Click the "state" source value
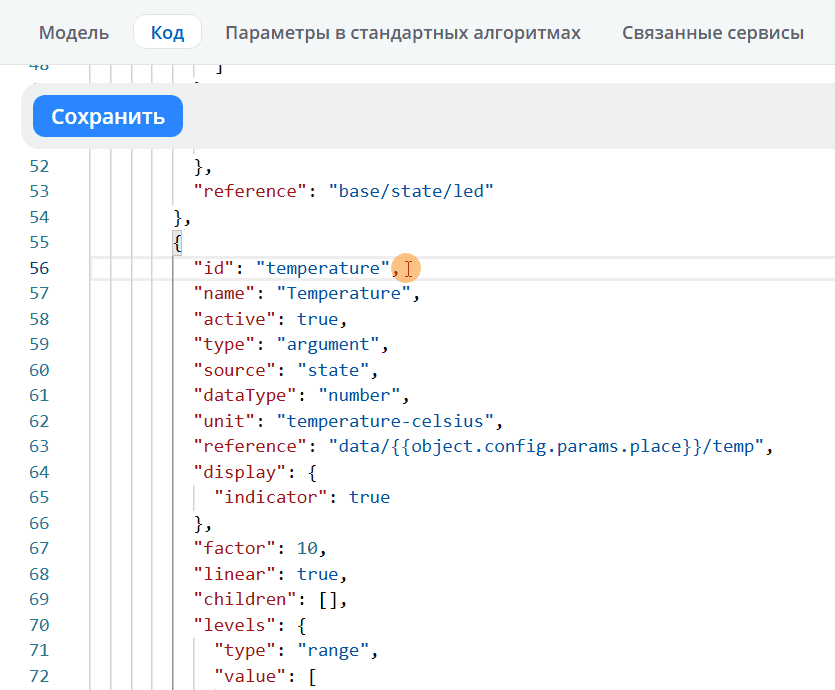This screenshot has width=835, height=690. click(333, 371)
